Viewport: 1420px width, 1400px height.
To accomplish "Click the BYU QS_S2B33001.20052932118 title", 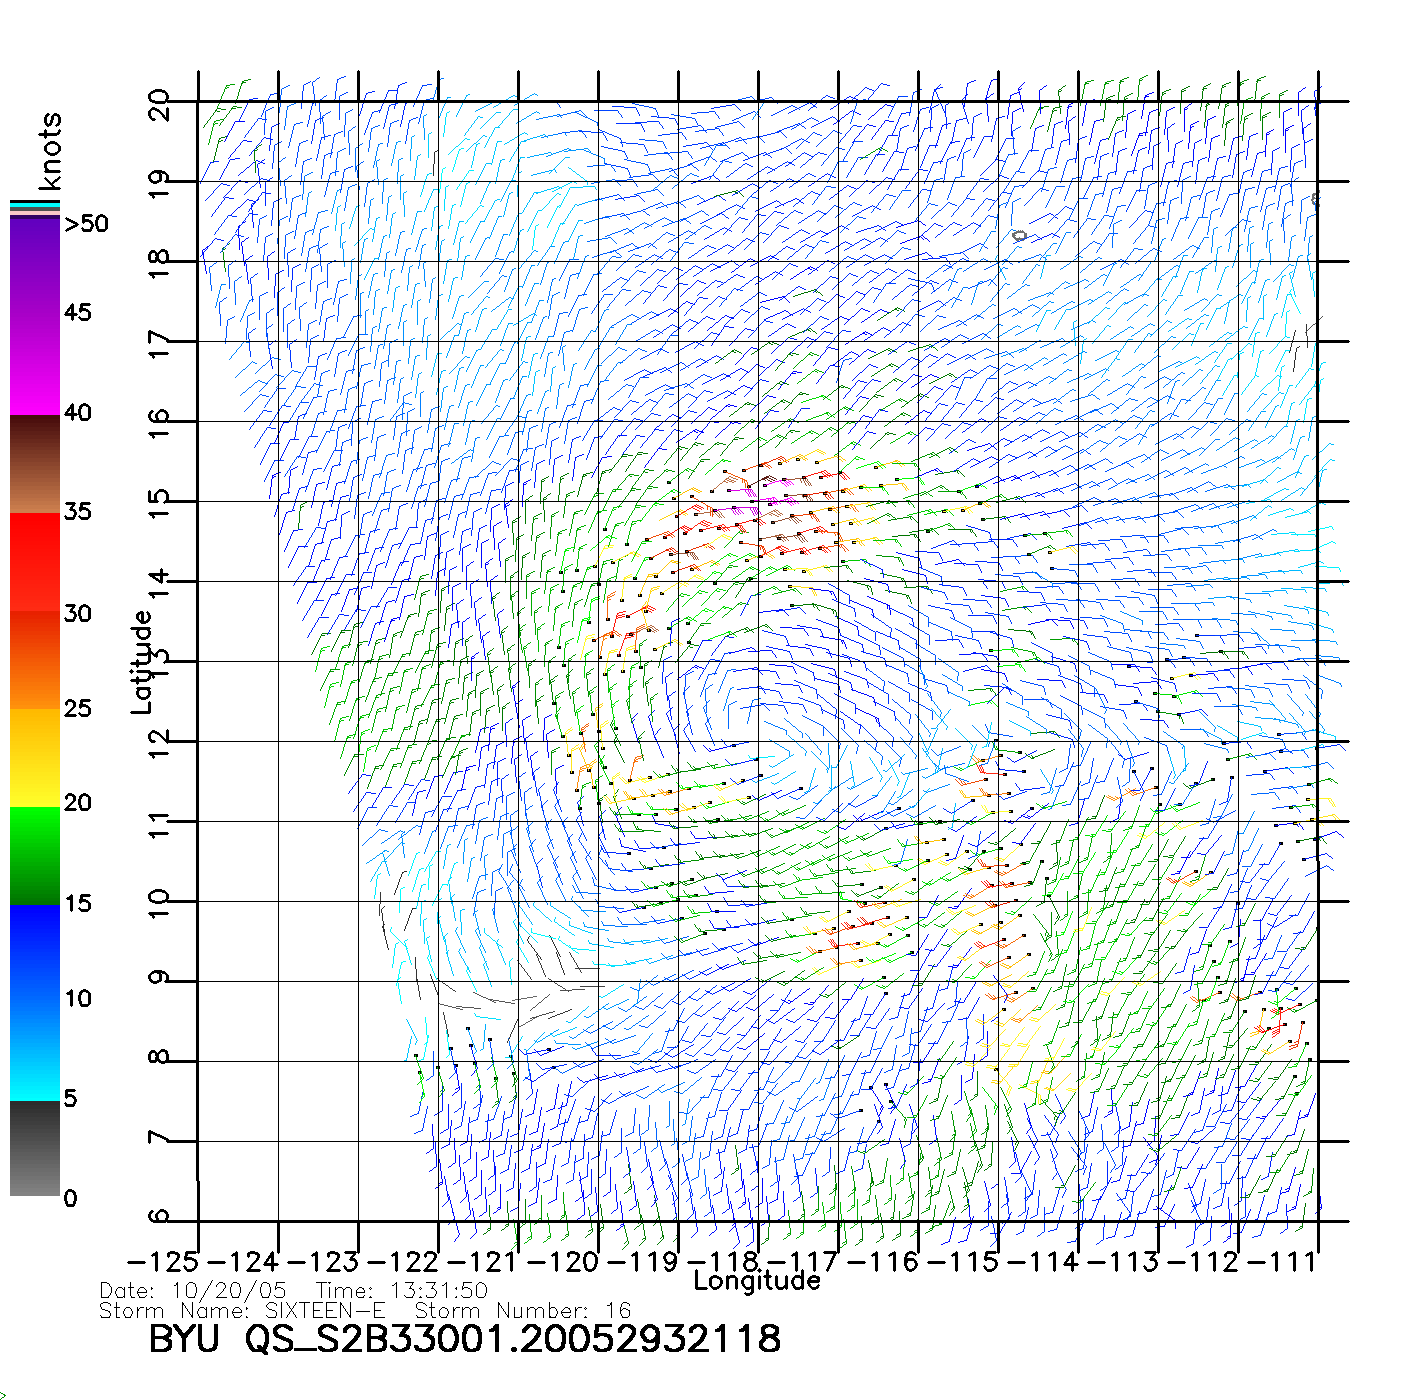I will pos(464,1340).
